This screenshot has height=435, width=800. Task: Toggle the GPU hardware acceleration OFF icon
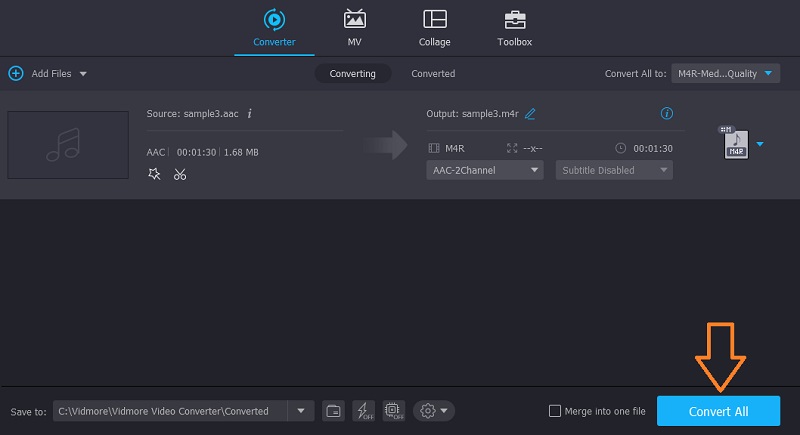395,411
